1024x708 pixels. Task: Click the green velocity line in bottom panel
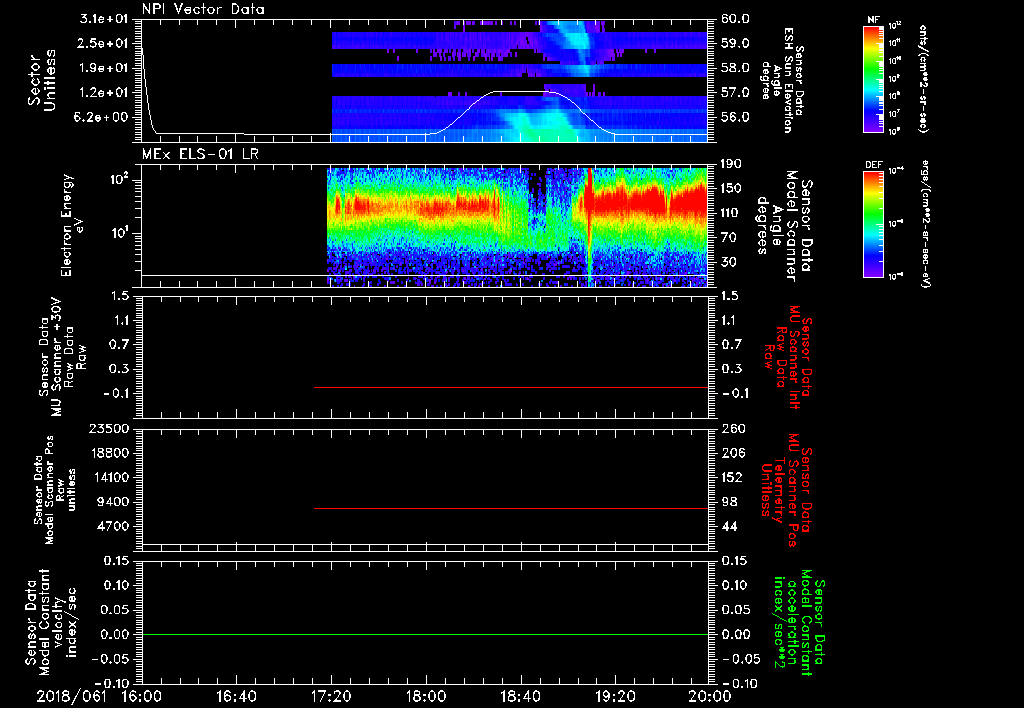(x=425, y=634)
